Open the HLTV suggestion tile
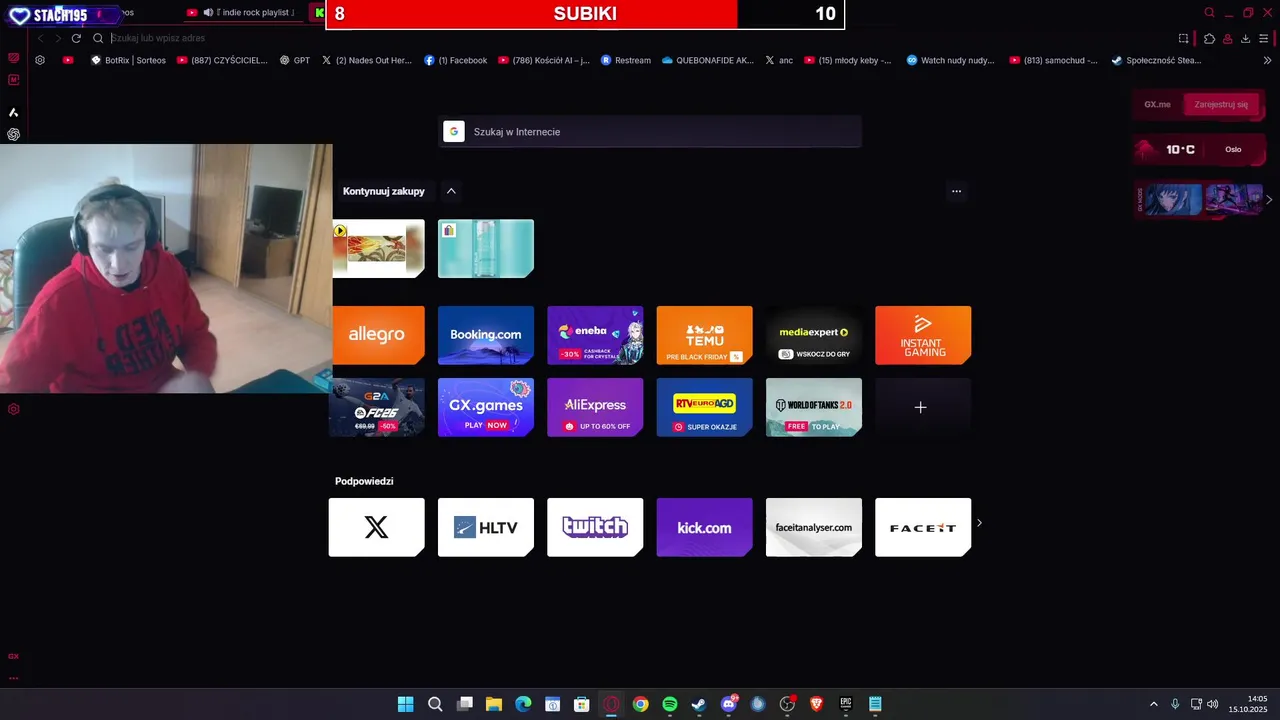The width and height of the screenshot is (1280, 720). point(486,527)
